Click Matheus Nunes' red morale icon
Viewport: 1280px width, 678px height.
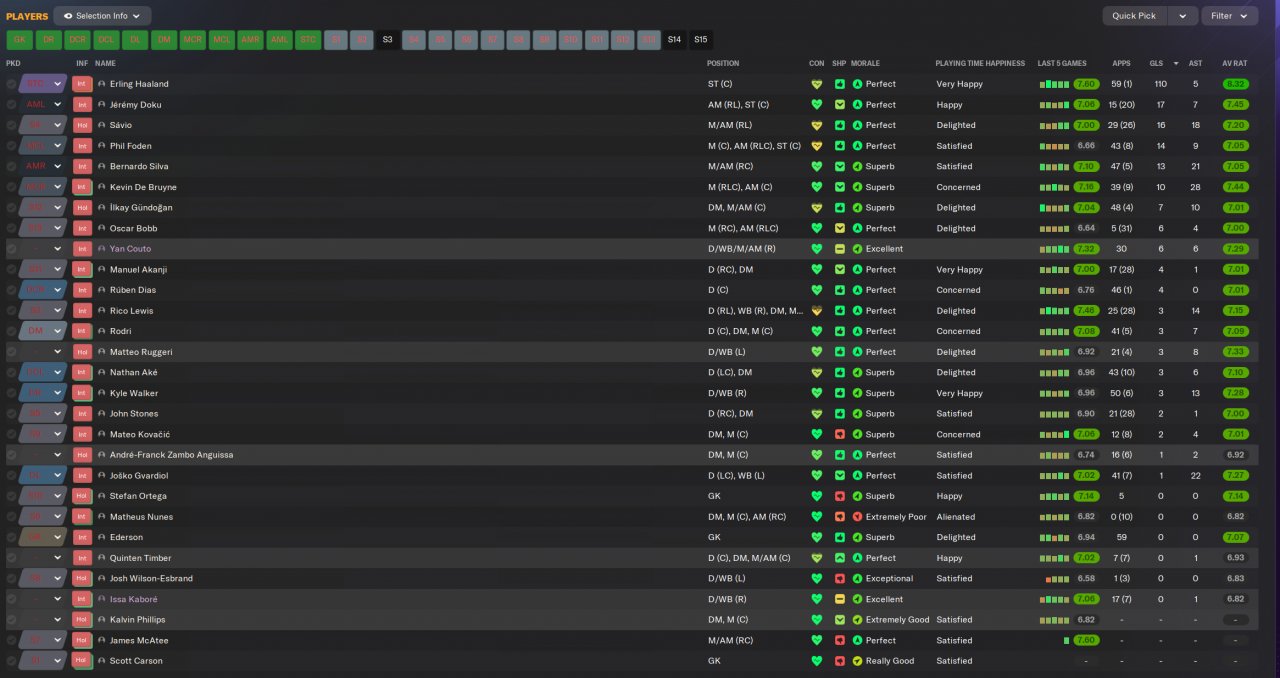[x=857, y=517]
